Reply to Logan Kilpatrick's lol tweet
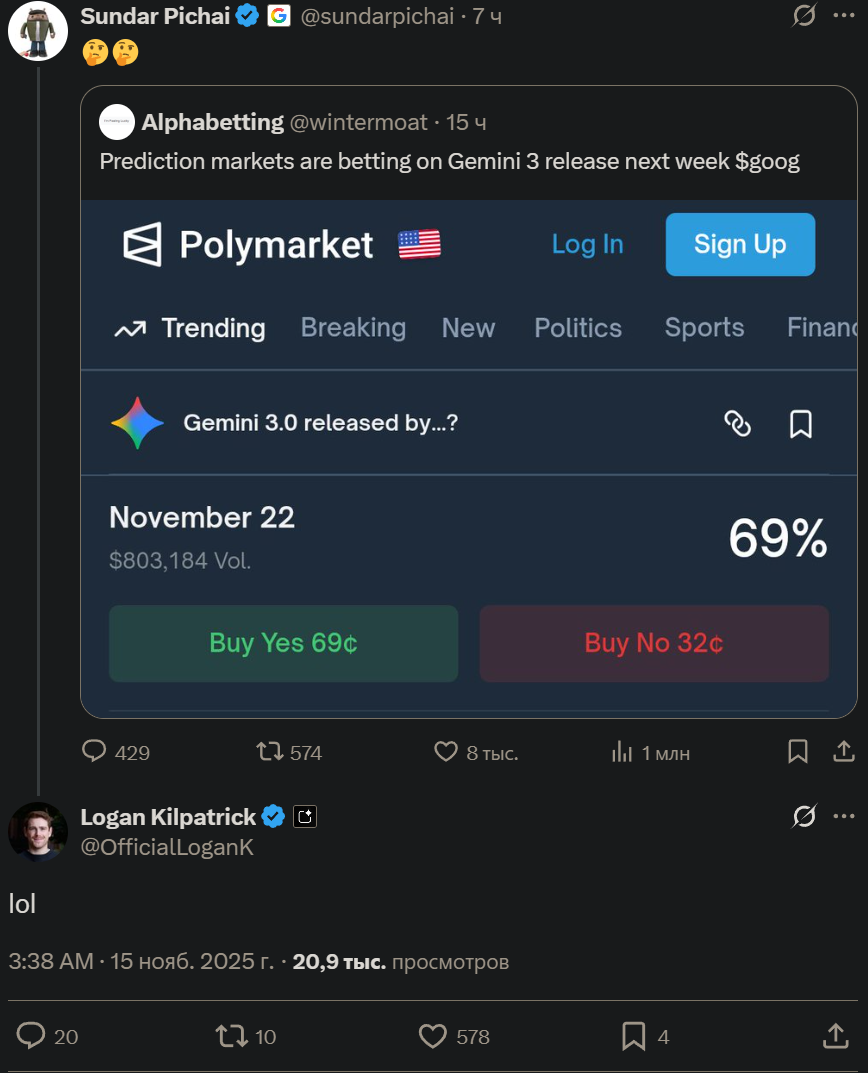The height and width of the screenshot is (1073, 868). pos(32,1036)
